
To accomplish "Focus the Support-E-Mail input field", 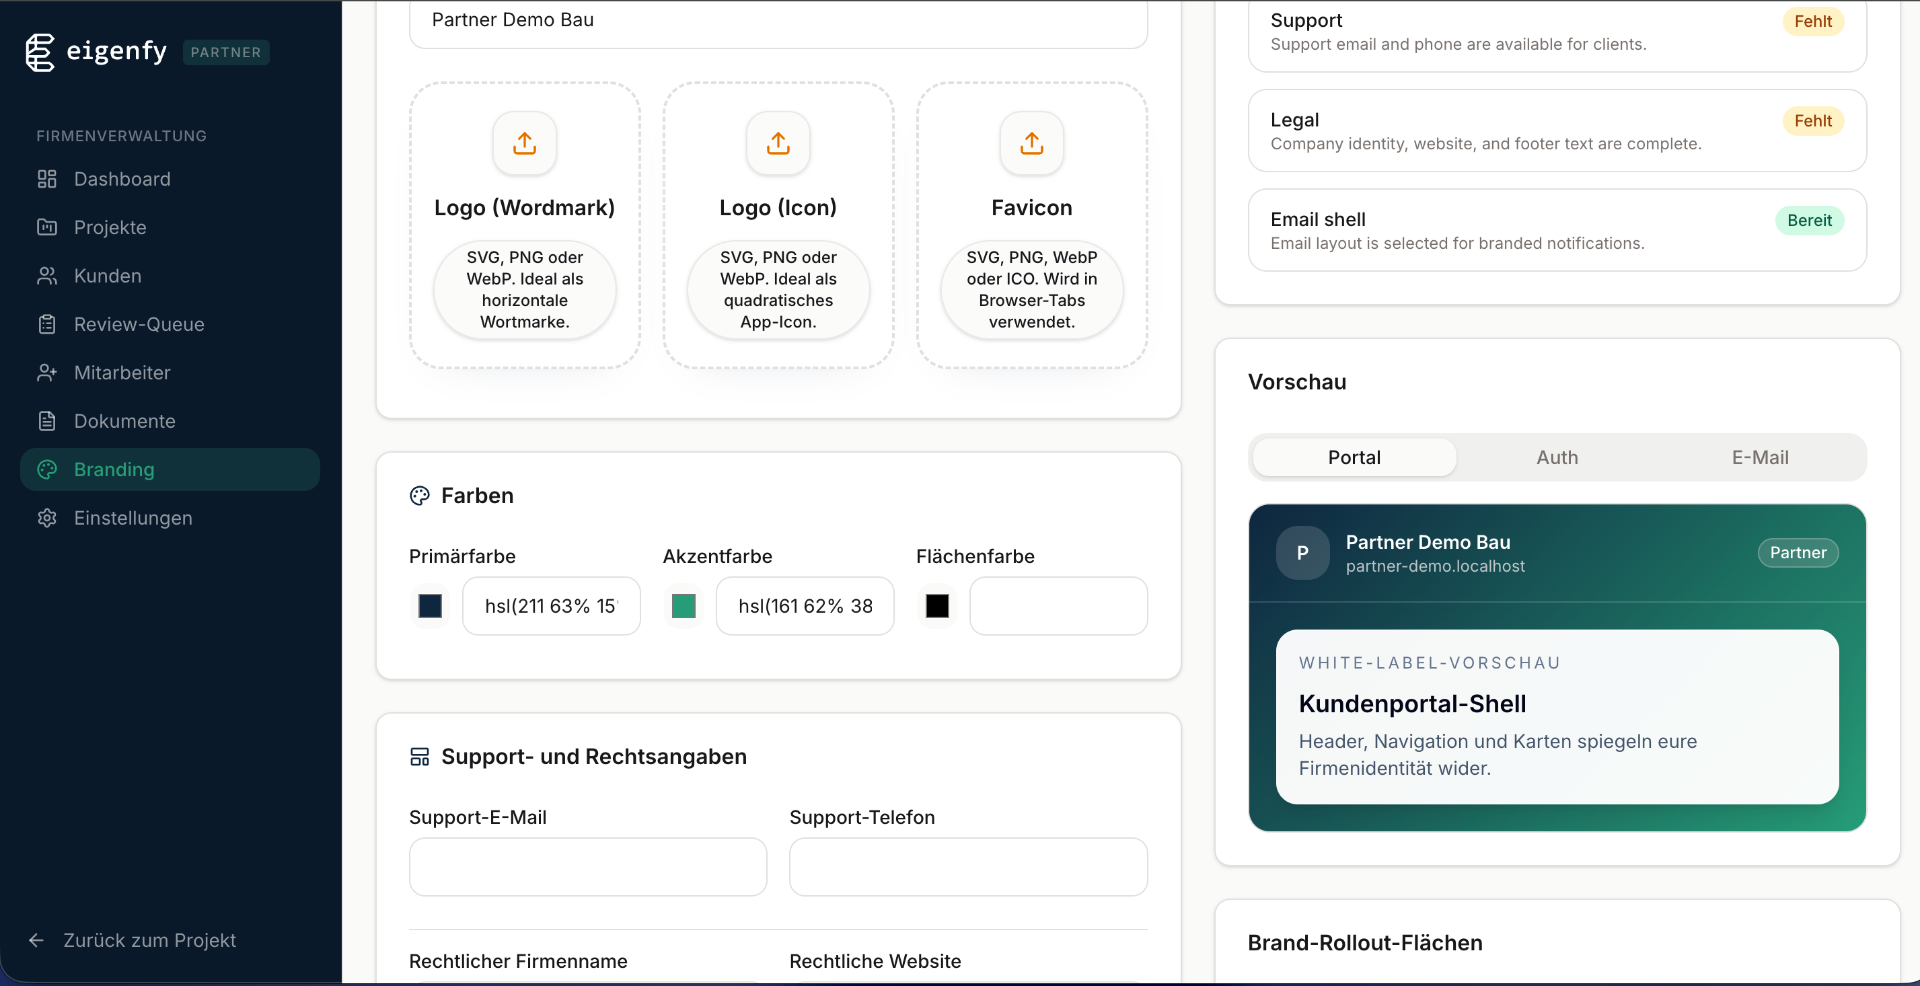I will tap(588, 867).
